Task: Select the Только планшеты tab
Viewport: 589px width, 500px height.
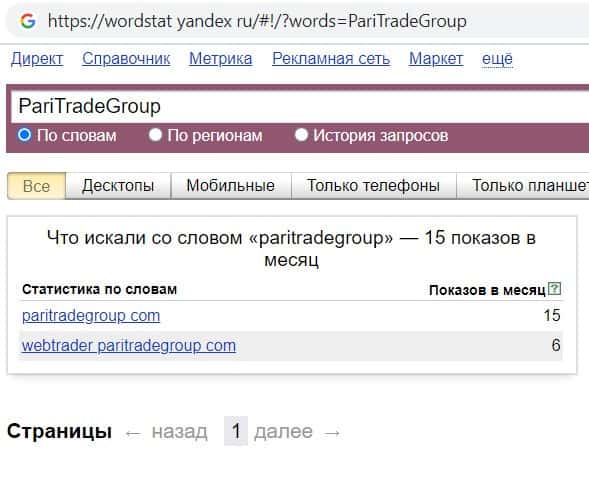Action: pos(523,186)
